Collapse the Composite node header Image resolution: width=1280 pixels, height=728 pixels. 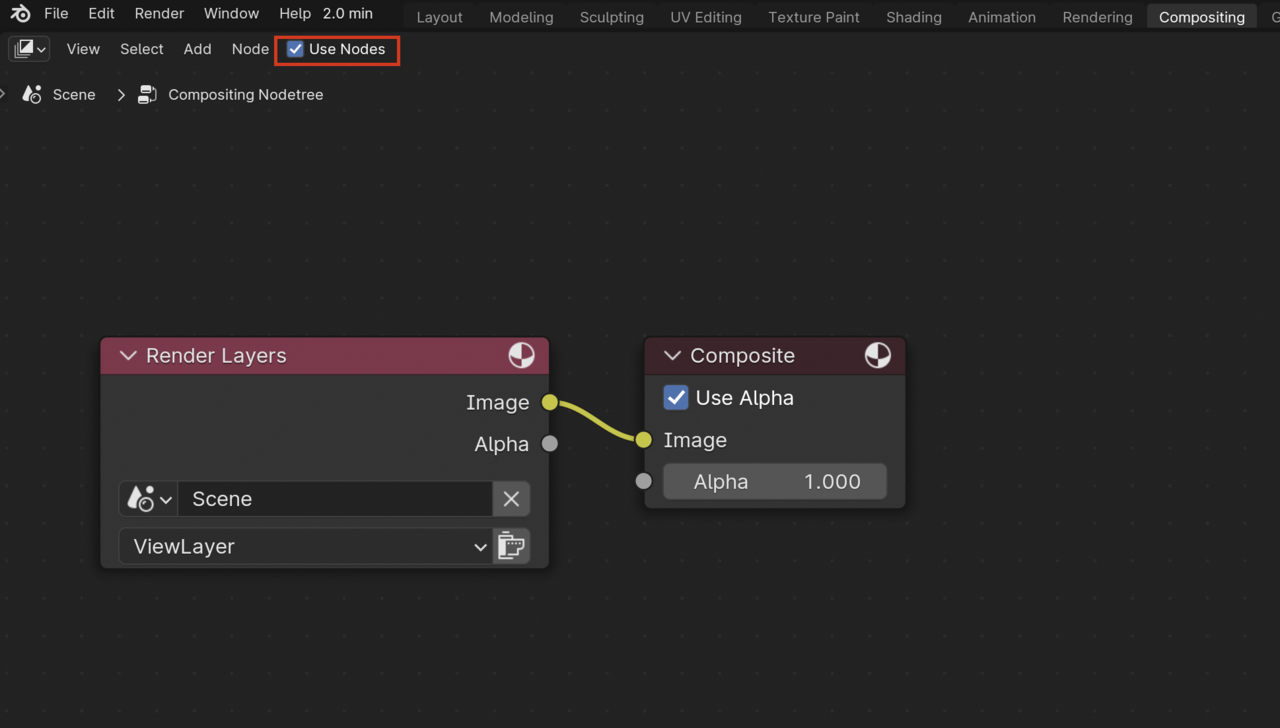tap(672, 355)
